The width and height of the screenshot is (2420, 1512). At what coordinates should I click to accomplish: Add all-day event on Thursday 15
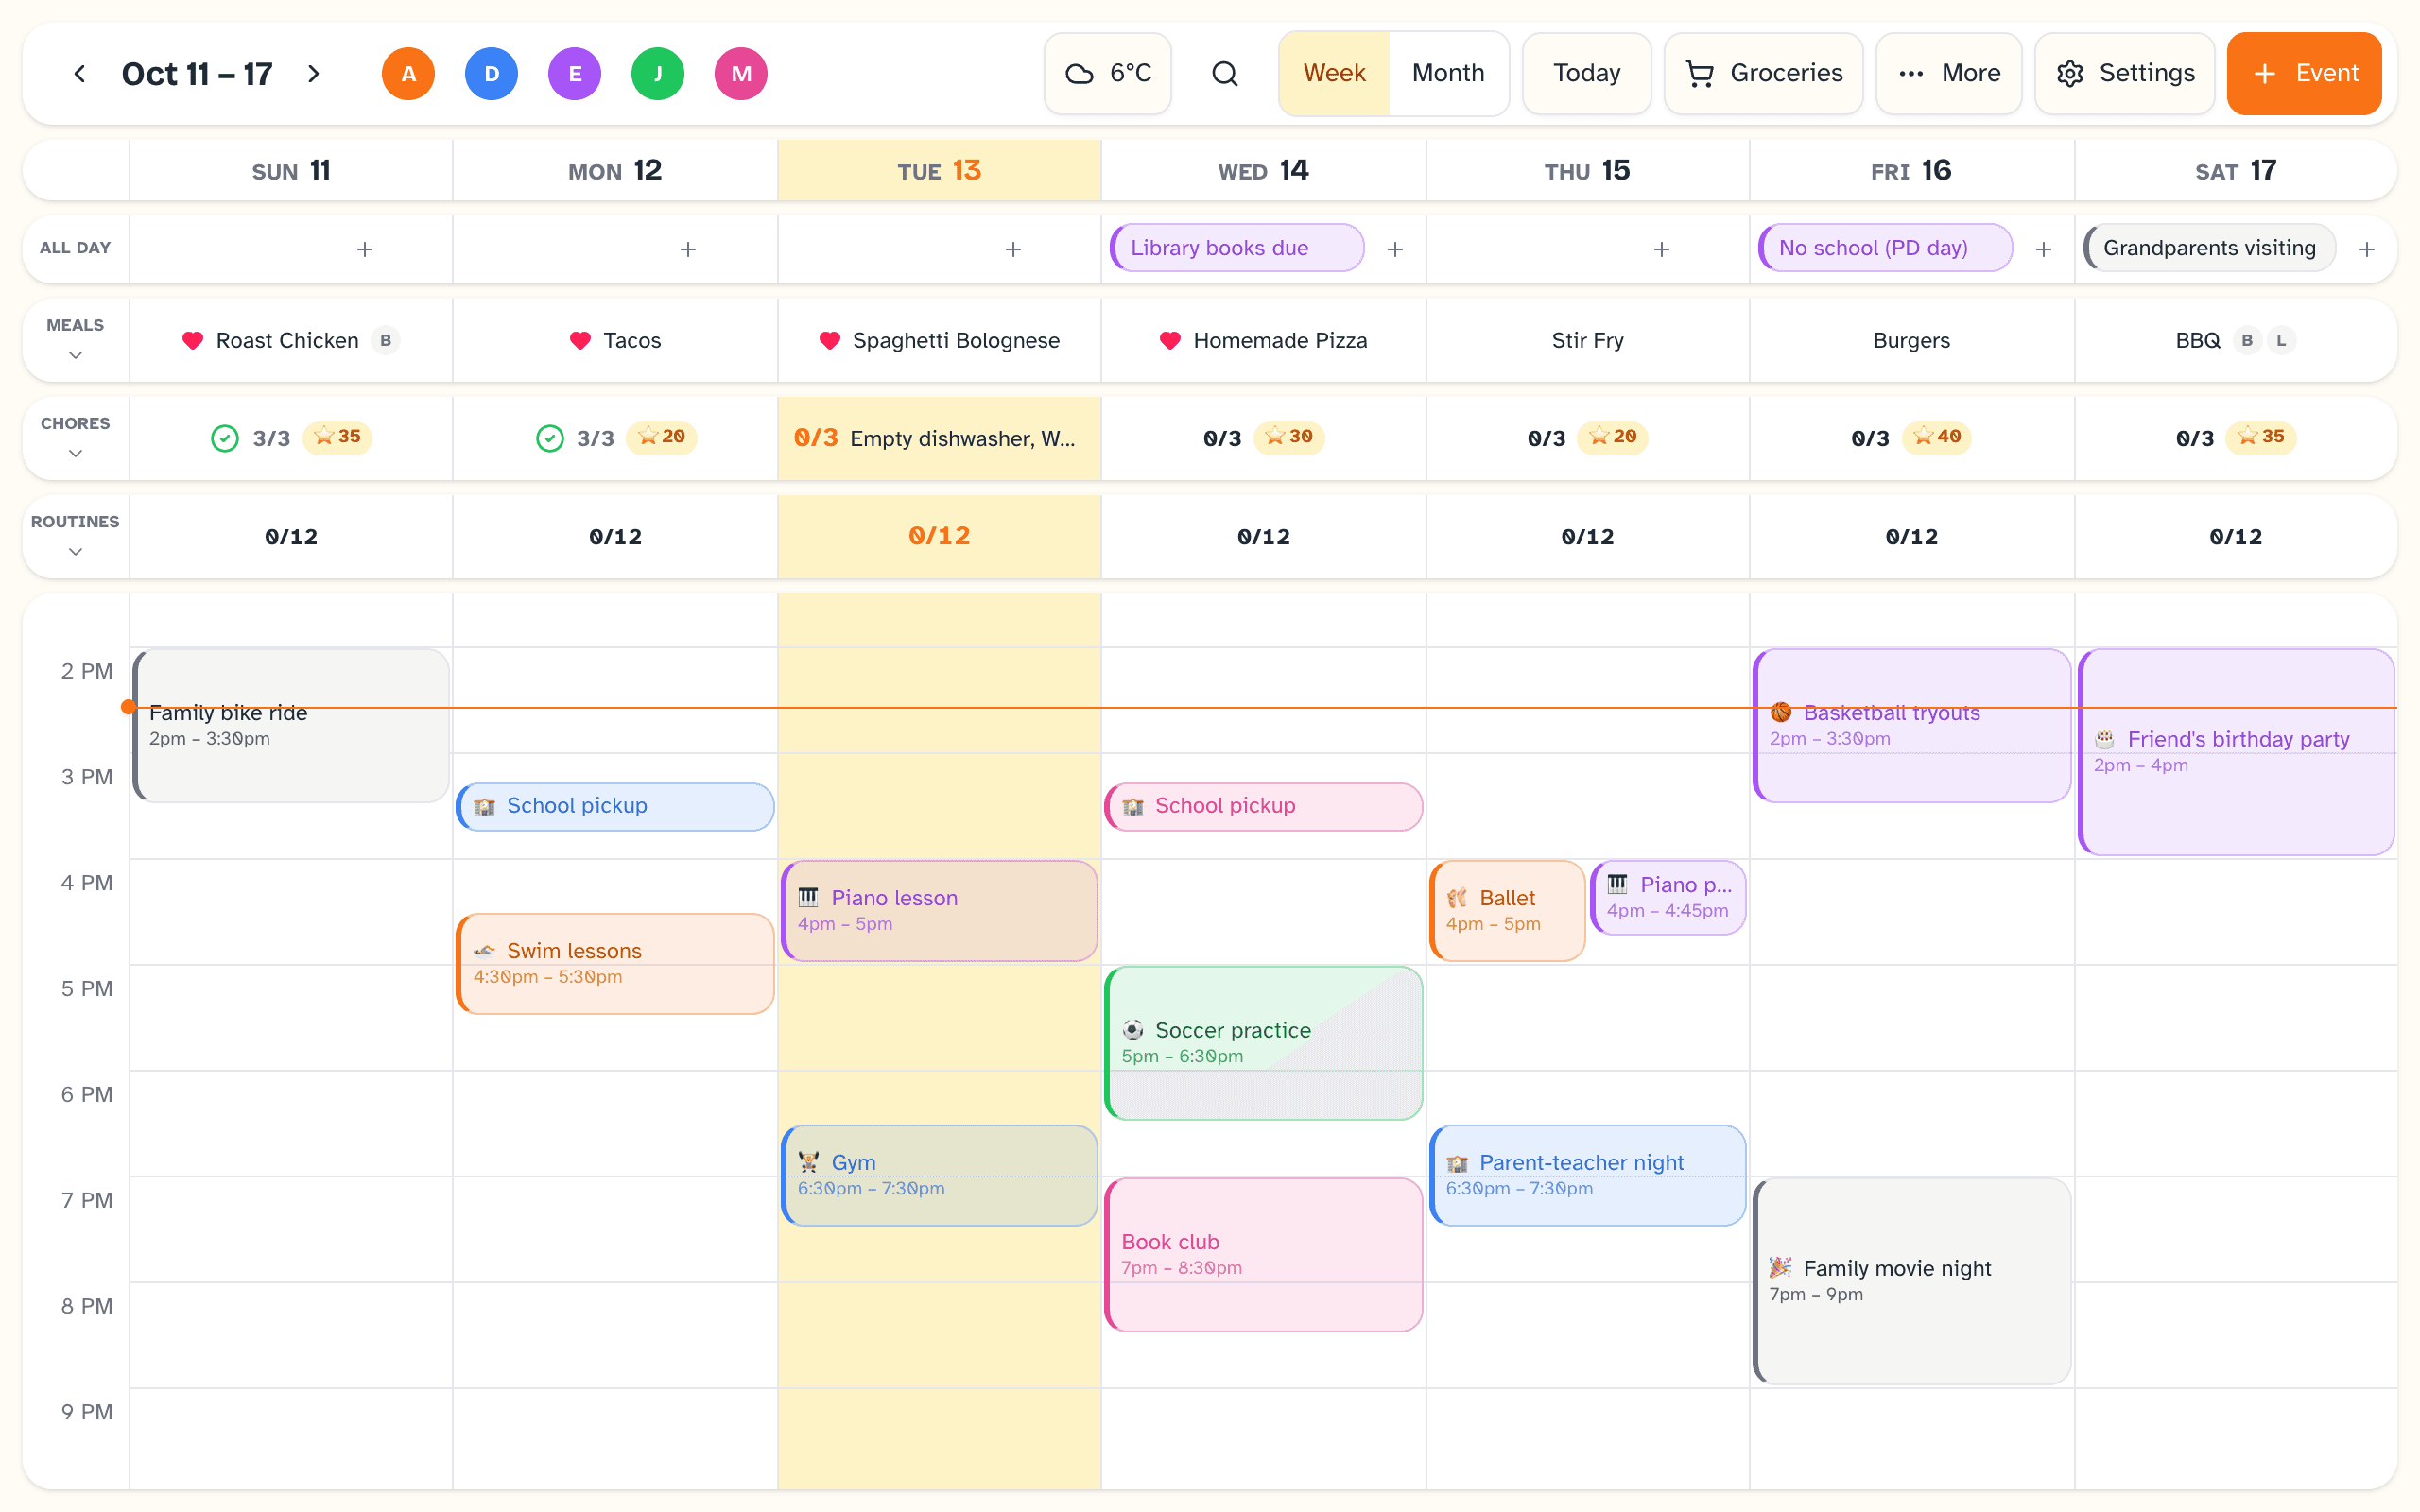coord(1662,249)
